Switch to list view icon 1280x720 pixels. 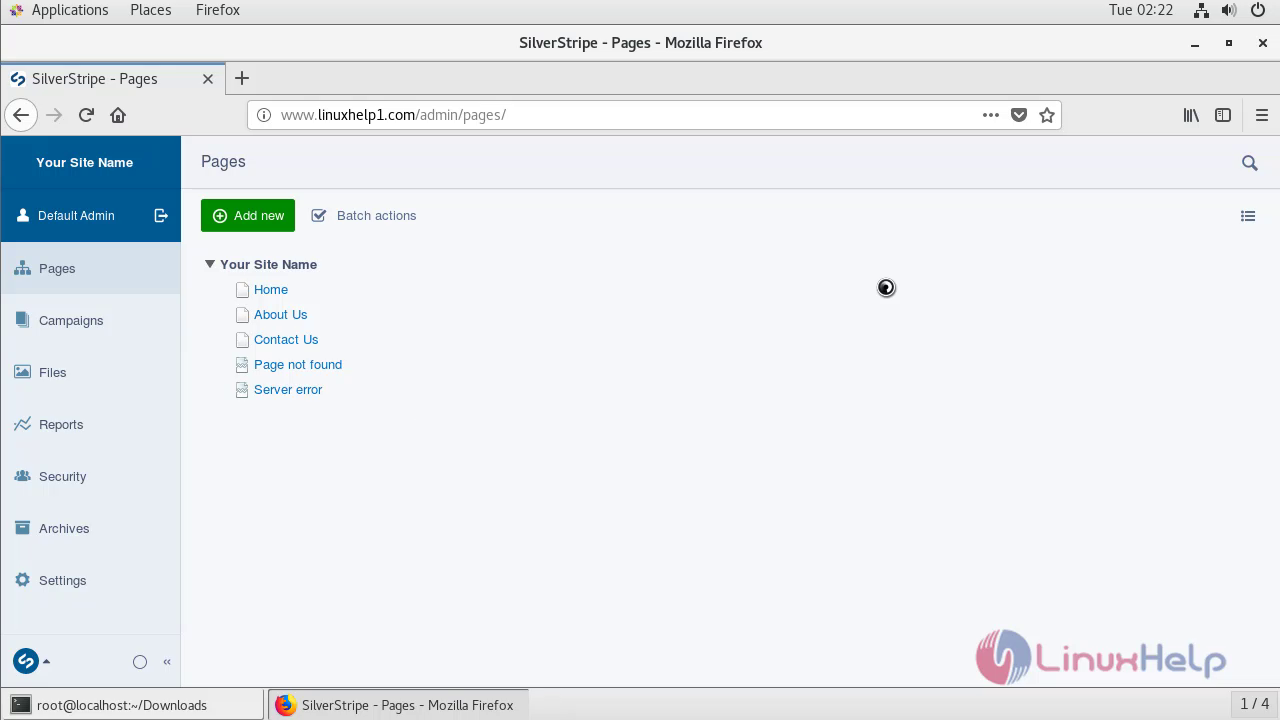click(1248, 216)
